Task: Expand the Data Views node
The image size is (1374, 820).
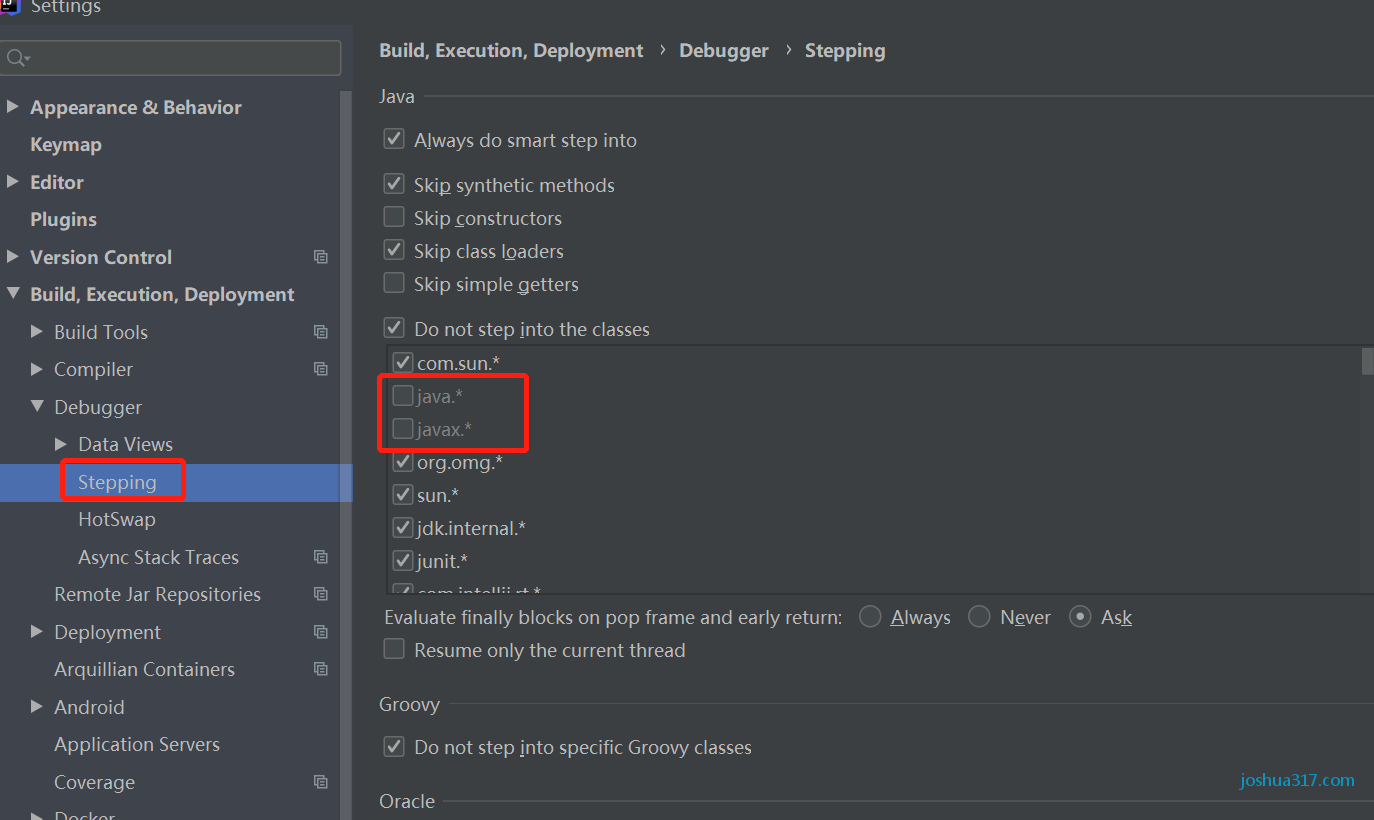Action: coord(60,444)
